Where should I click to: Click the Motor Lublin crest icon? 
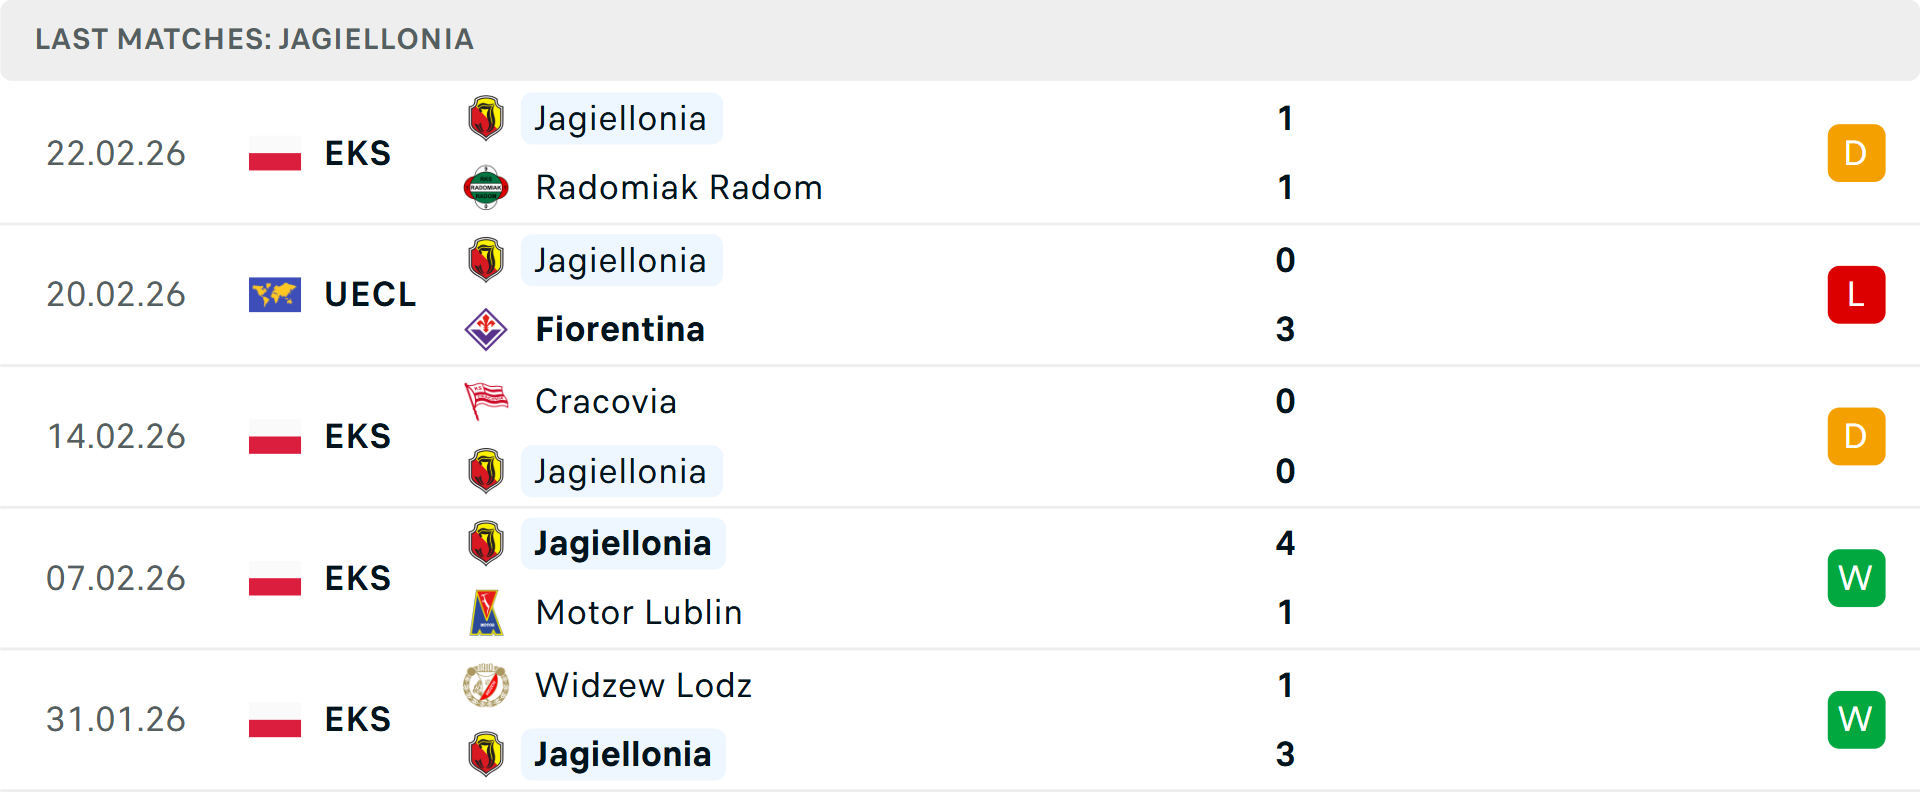pos(486,612)
